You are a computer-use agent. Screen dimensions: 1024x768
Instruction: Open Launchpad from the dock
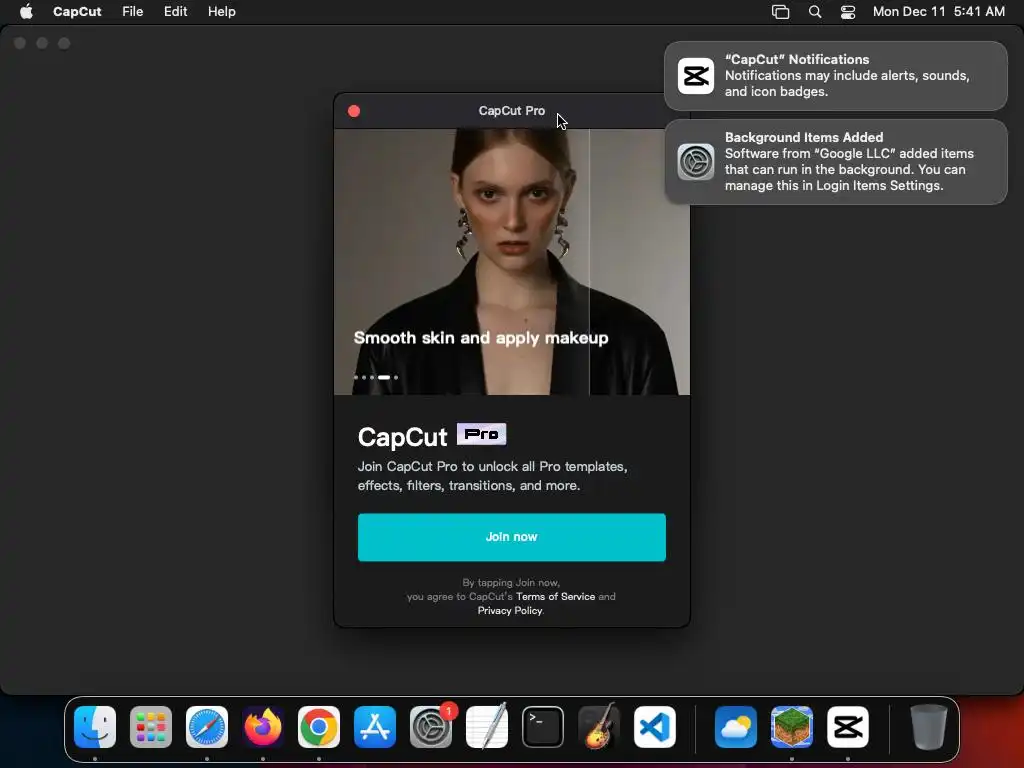(x=151, y=726)
